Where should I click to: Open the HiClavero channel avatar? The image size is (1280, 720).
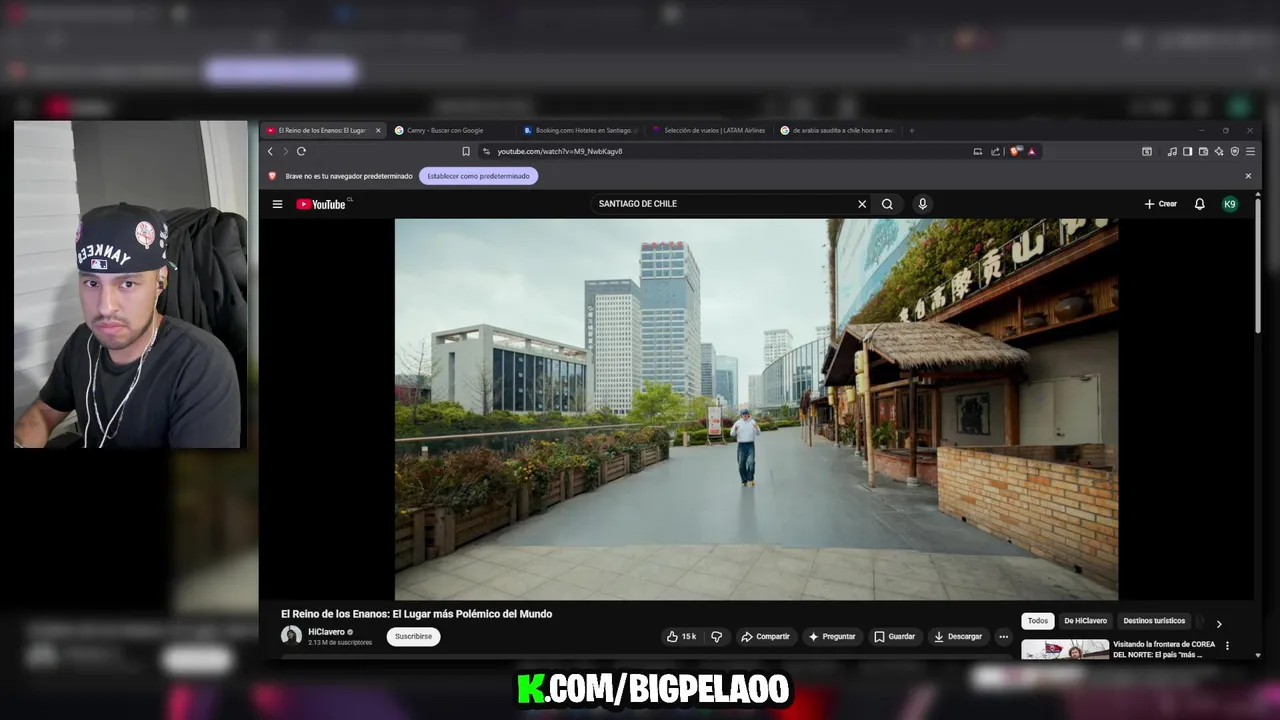pos(291,636)
